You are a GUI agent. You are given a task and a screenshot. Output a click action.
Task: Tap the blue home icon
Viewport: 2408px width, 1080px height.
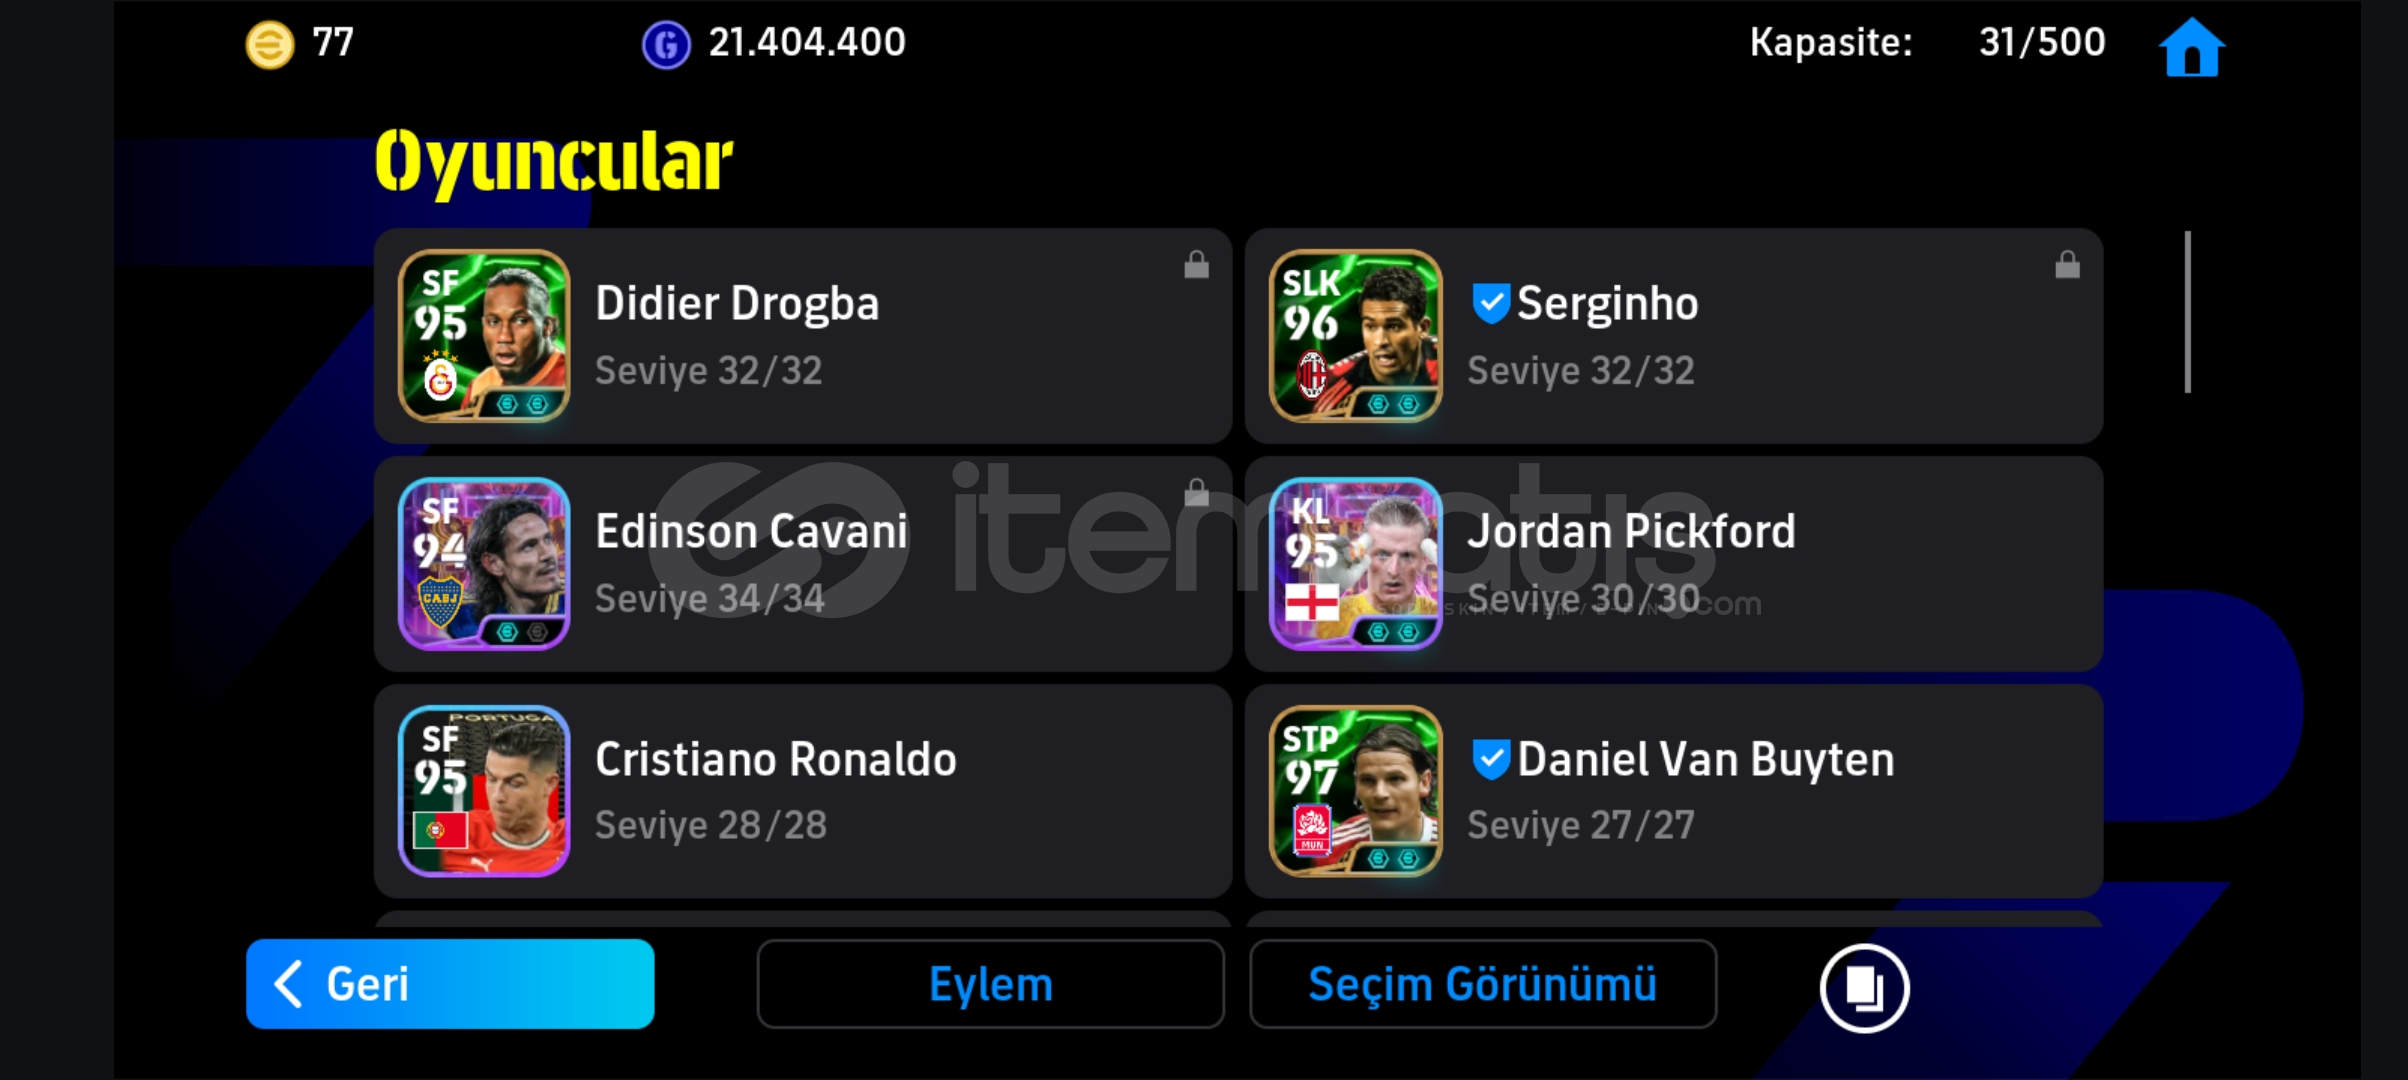2192,47
